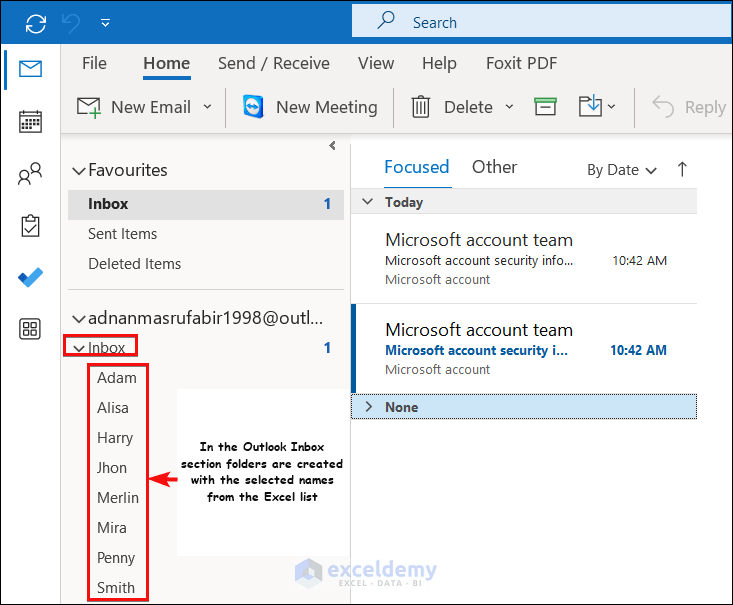Open the unread Microsoft account security email
Image resolution: width=733 pixels, height=605 pixels.
(x=524, y=349)
